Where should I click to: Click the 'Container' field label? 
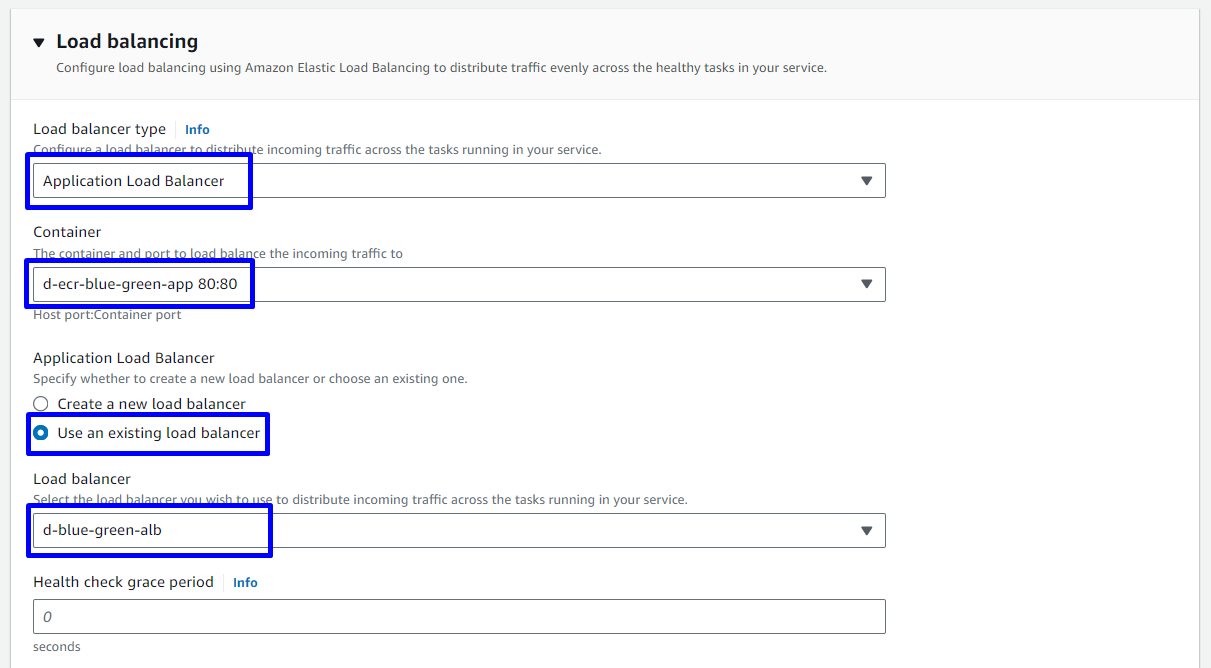67,232
